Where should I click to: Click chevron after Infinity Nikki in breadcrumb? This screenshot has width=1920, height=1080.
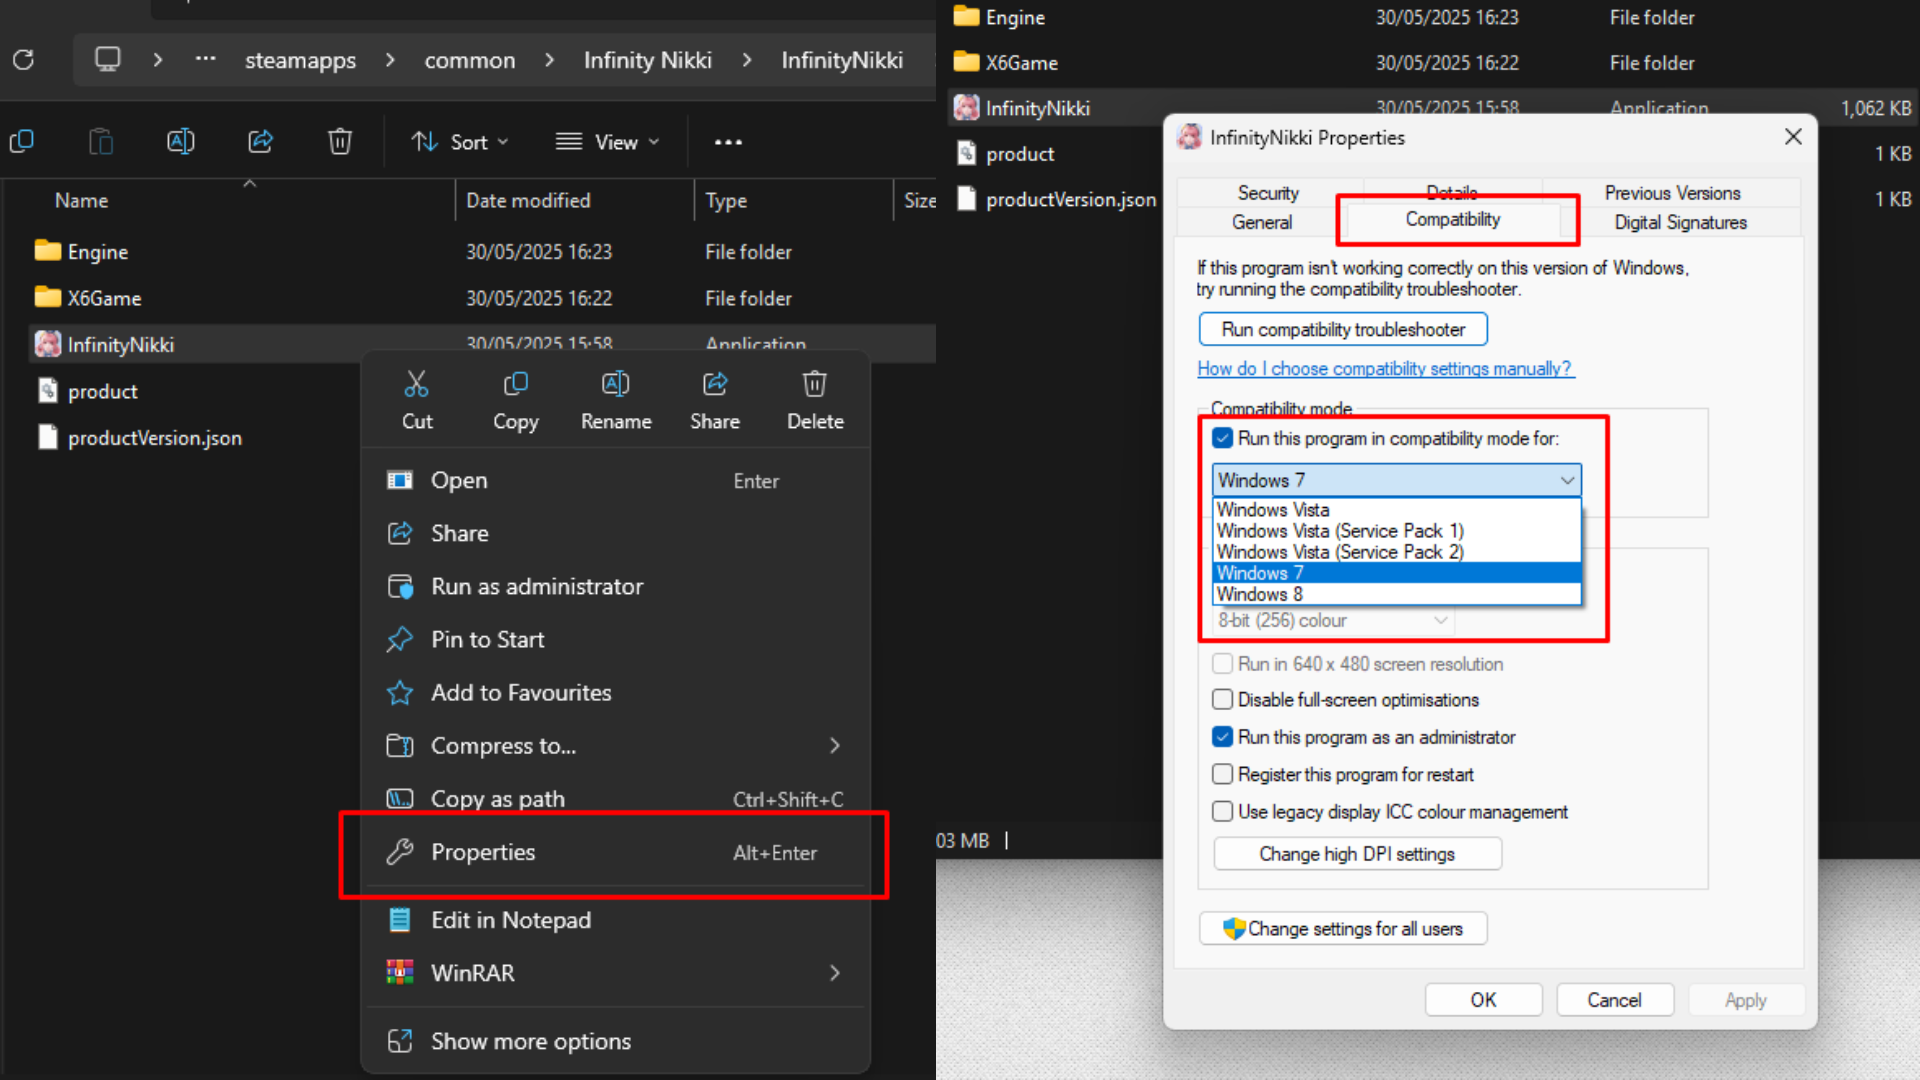click(x=747, y=60)
